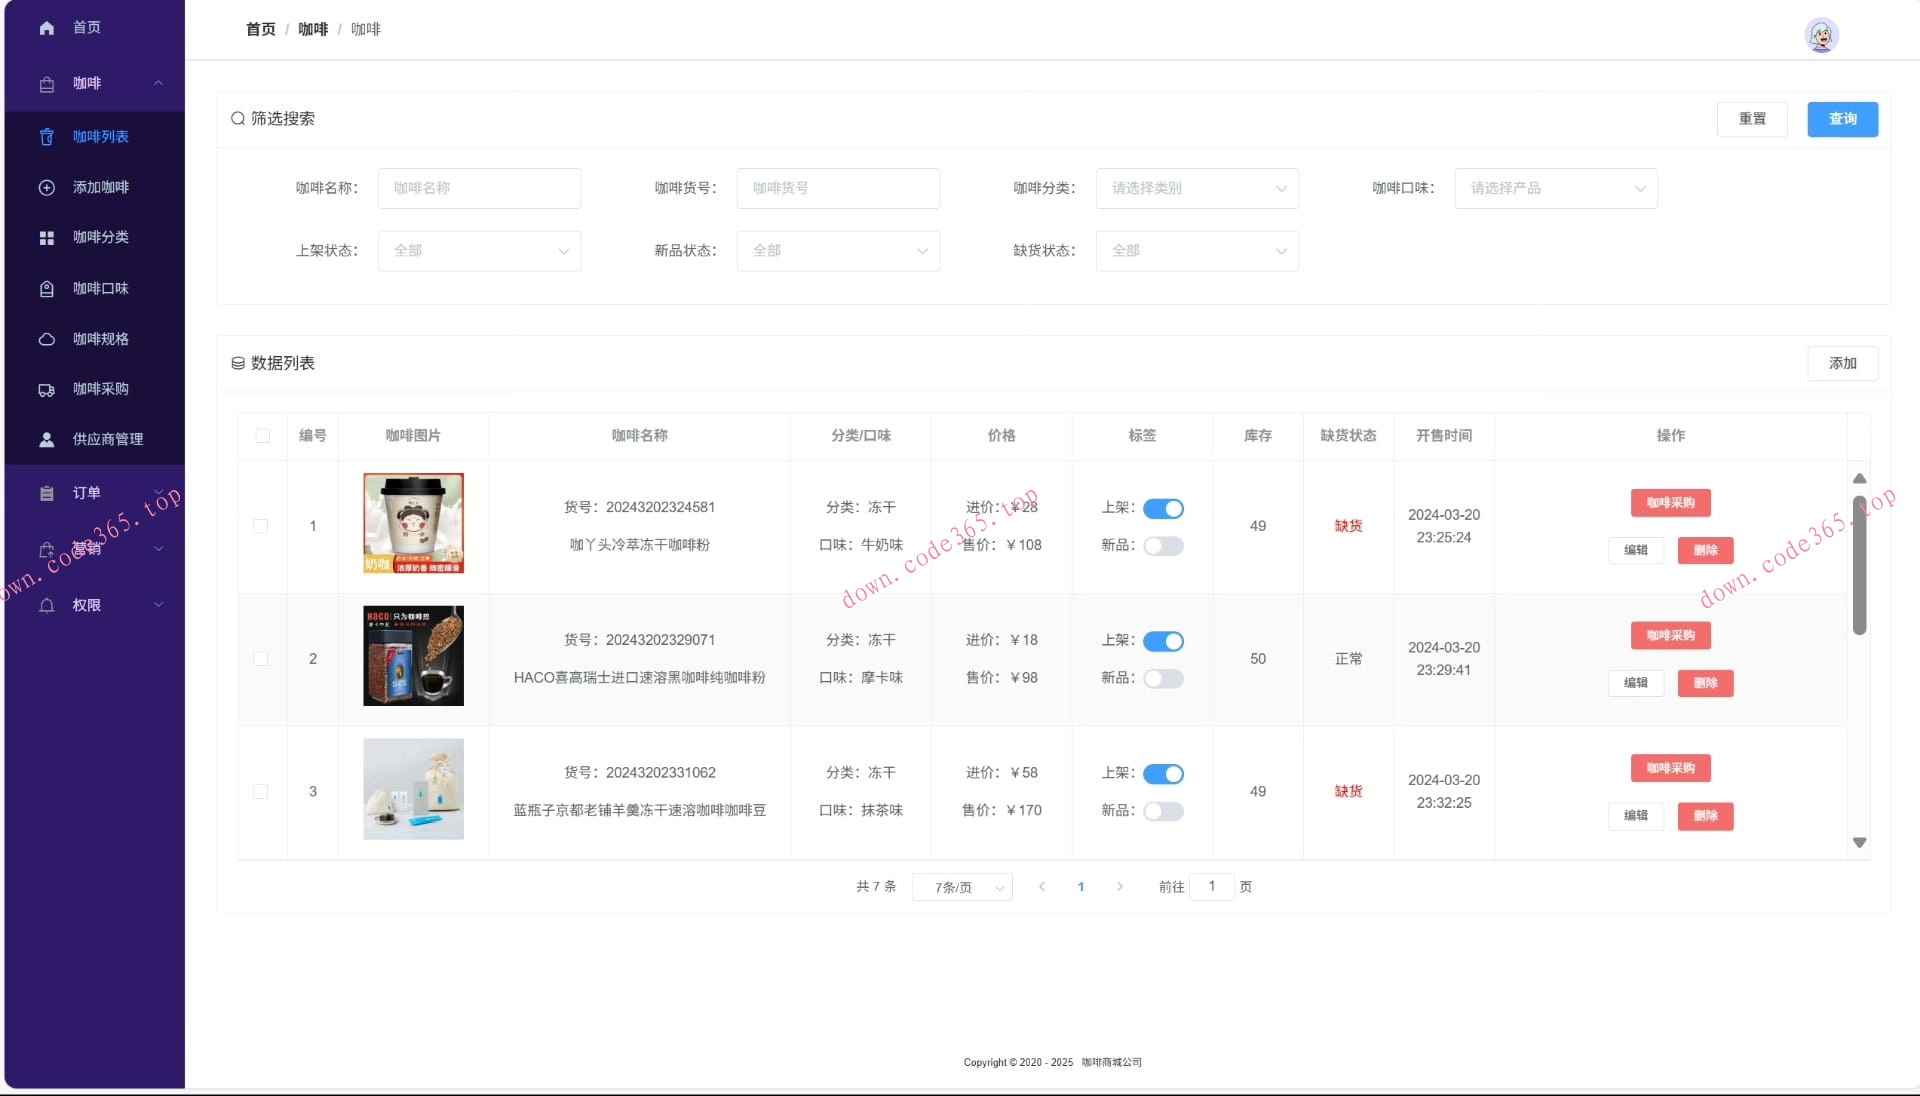Select the 咖啡分类 grid icon
Image resolution: width=1920 pixels, height=1096 pixels.
[46, 237]
